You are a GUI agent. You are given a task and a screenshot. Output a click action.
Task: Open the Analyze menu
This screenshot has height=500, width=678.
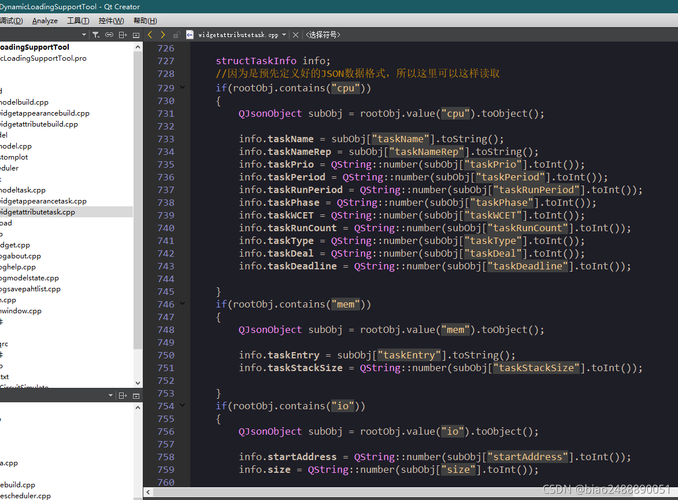pos(45,21)
